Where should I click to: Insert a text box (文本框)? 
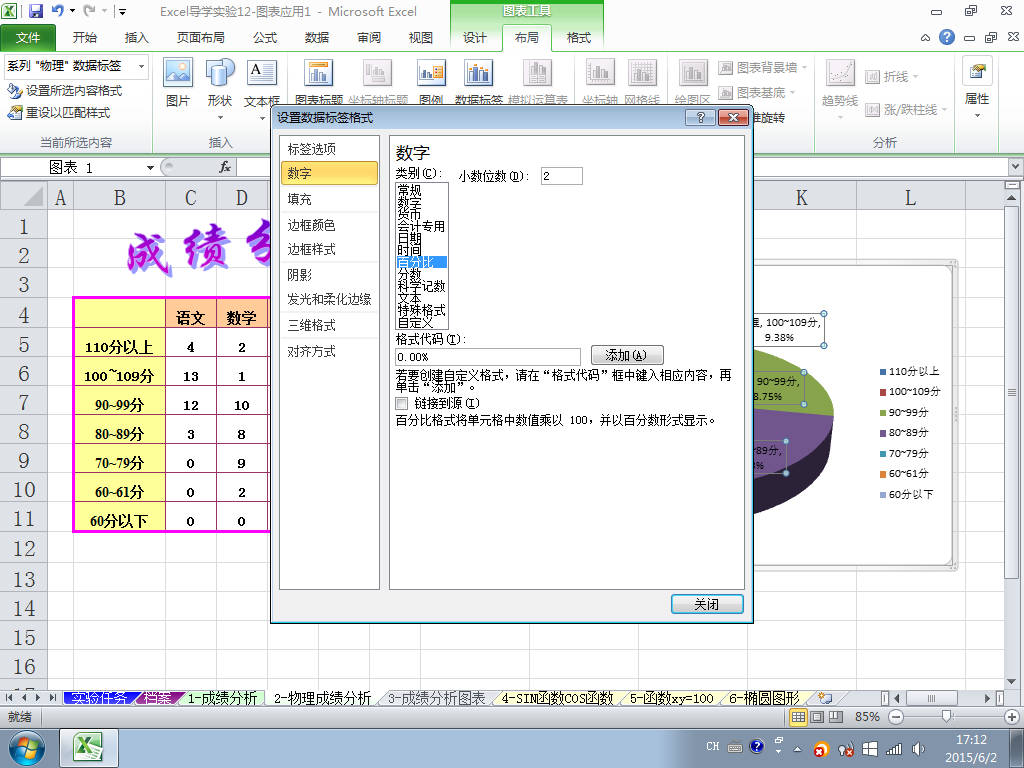[x=262, y=83]
